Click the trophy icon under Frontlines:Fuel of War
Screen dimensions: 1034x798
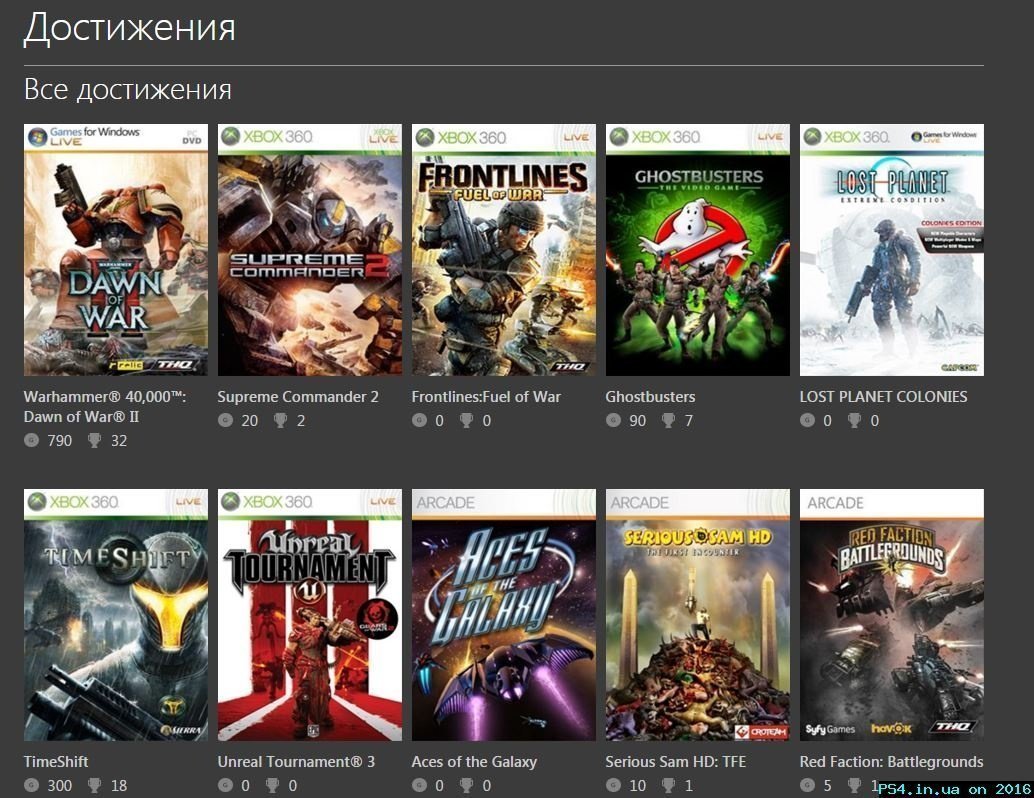click(466, 420)
